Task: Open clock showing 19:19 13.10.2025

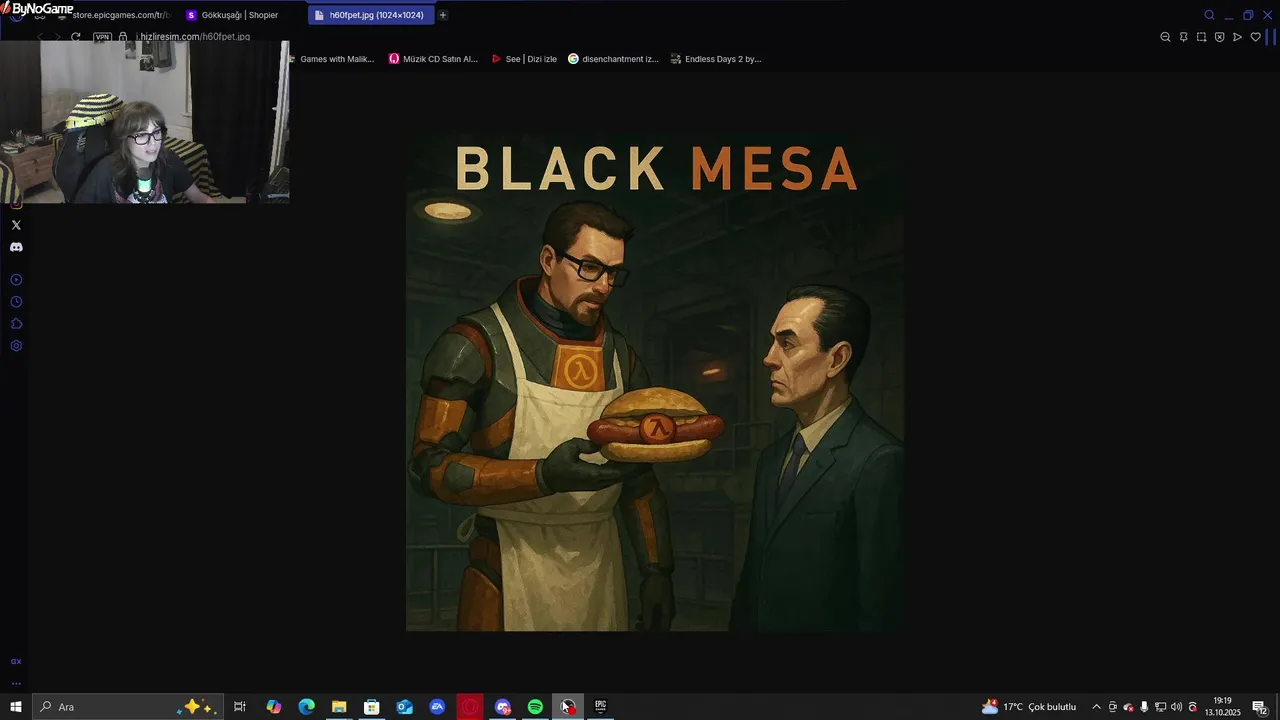Action: click(1222, 707)
